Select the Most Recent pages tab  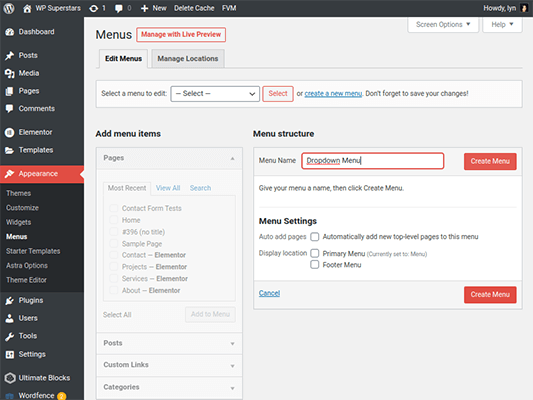pos(127,188)
